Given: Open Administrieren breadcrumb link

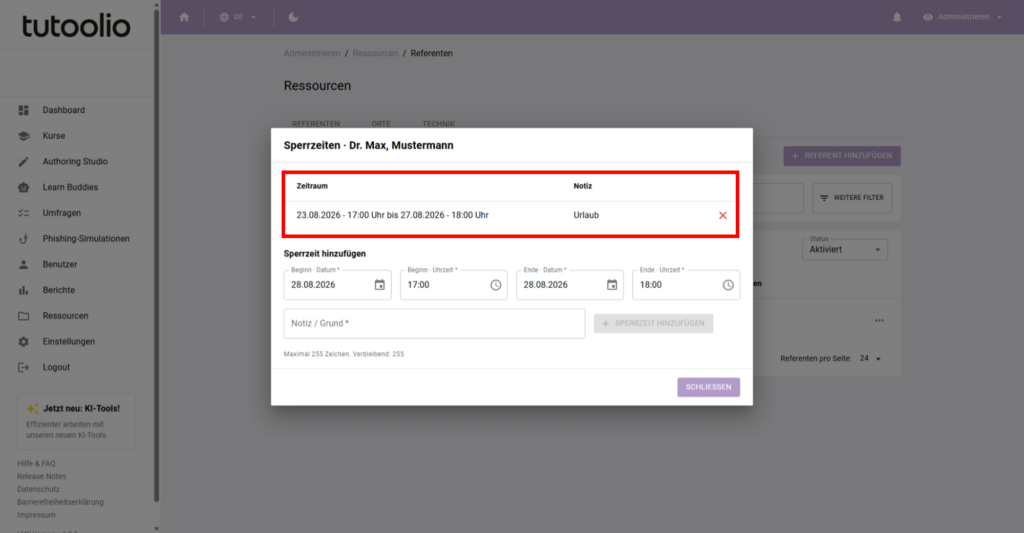Looking at the screenshot, I should (x=312, y=54).
